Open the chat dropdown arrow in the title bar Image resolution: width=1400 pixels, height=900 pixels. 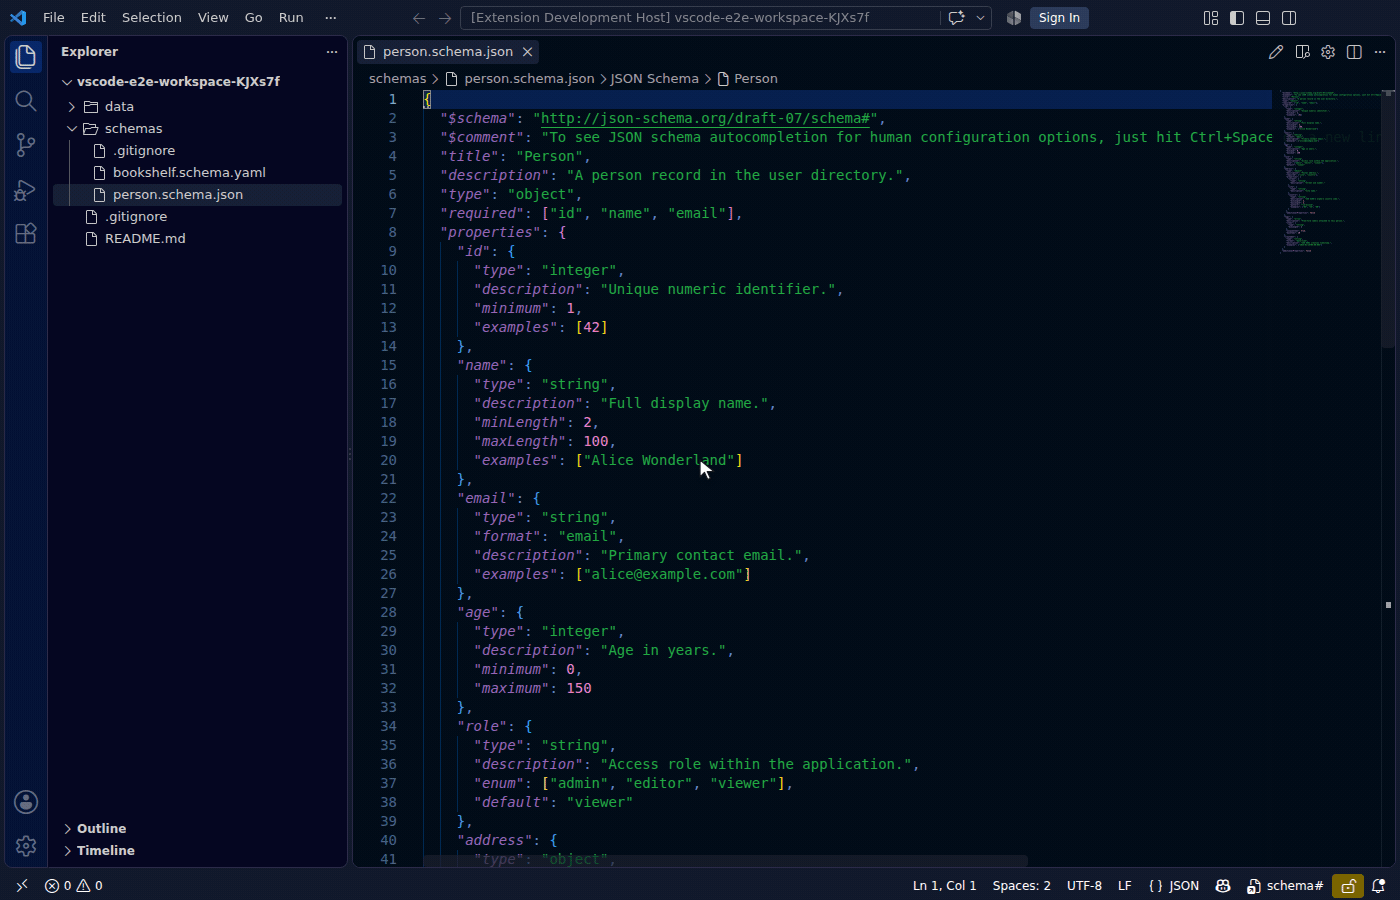980,18
